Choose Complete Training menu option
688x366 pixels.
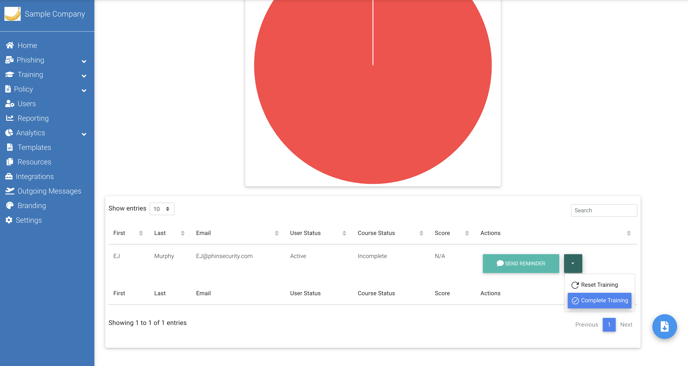(599, 301)
